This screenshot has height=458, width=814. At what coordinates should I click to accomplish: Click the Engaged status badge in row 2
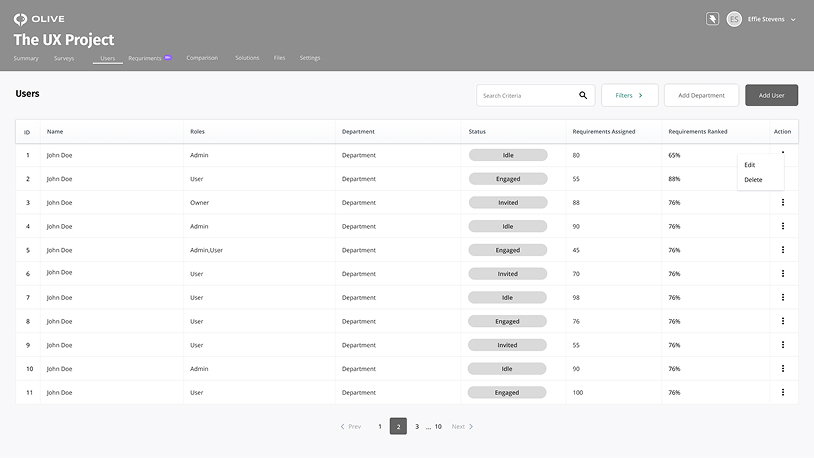(x=508, y=179)
